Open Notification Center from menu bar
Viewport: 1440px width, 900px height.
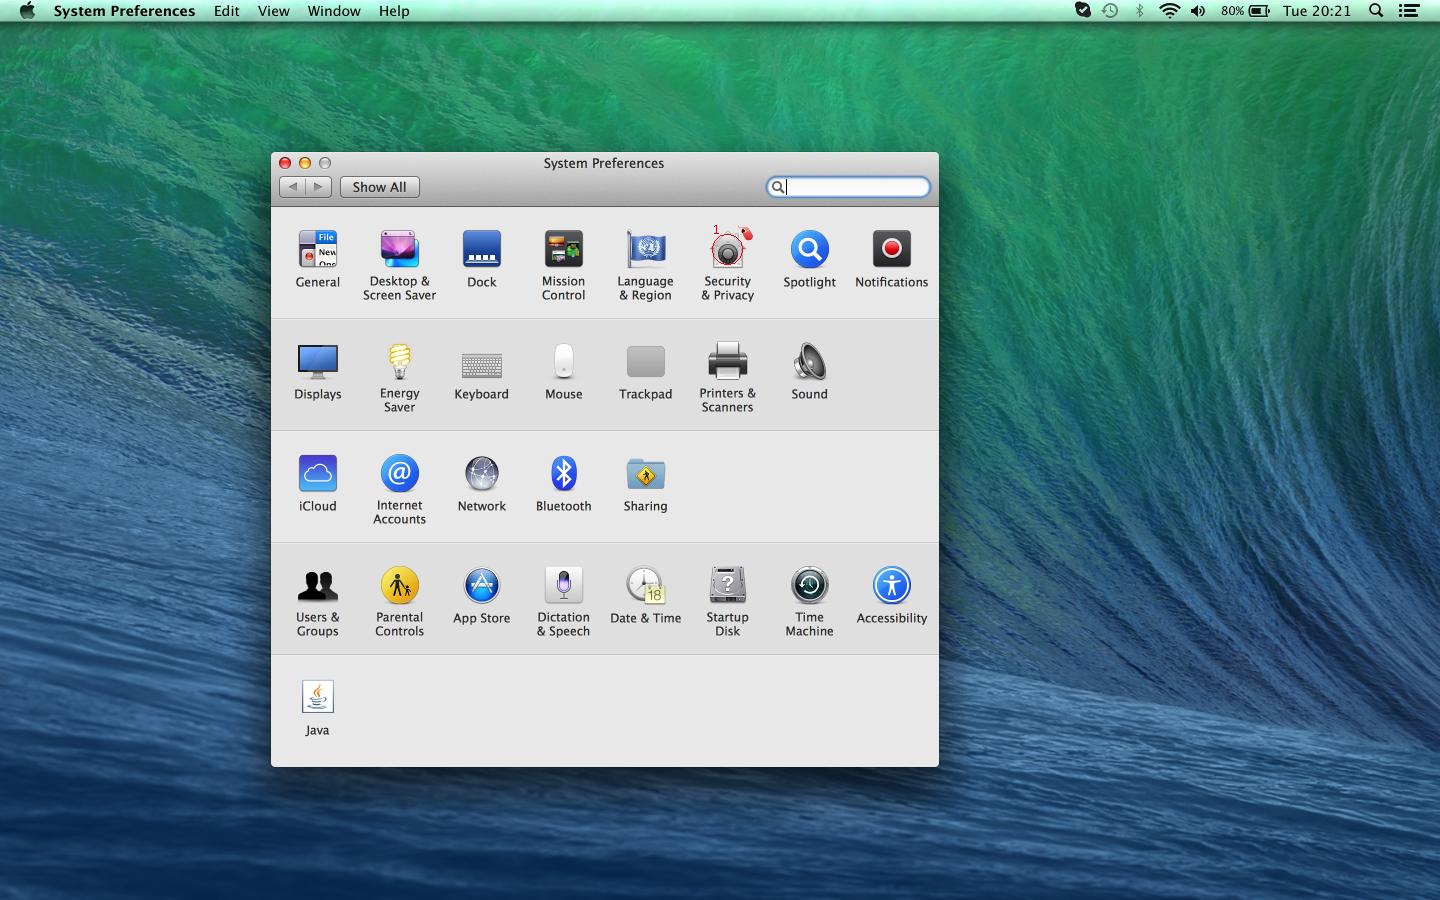coord(1409,11)
